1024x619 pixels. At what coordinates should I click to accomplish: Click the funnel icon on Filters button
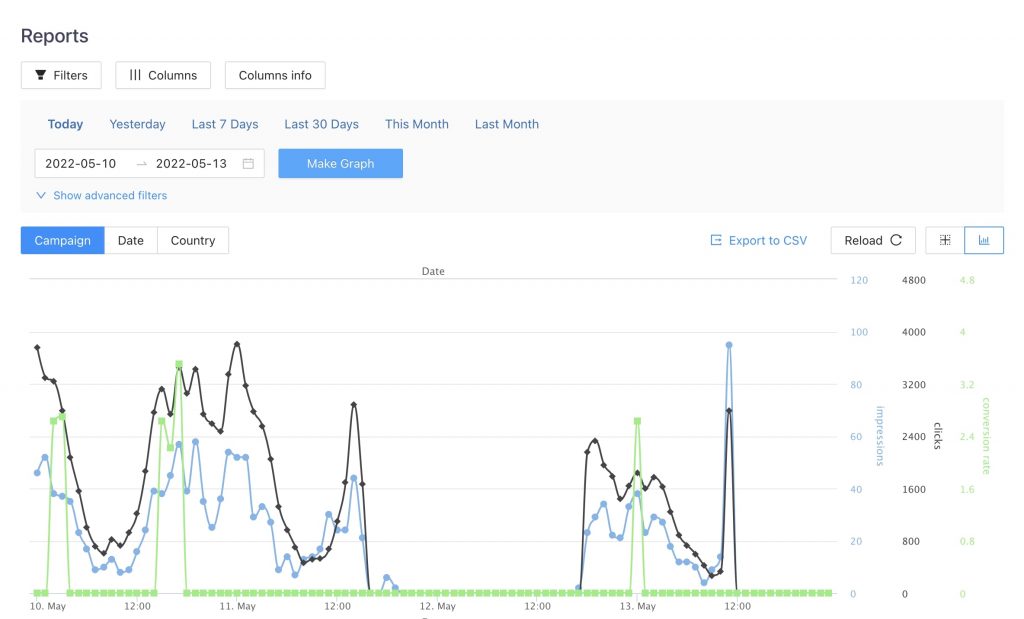(41, 75)
